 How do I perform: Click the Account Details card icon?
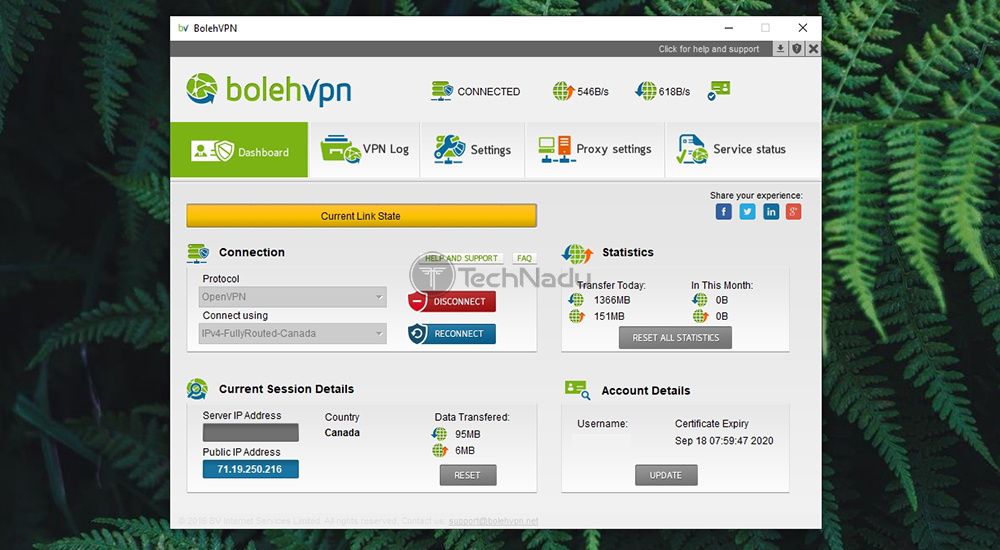coord(578,390)
